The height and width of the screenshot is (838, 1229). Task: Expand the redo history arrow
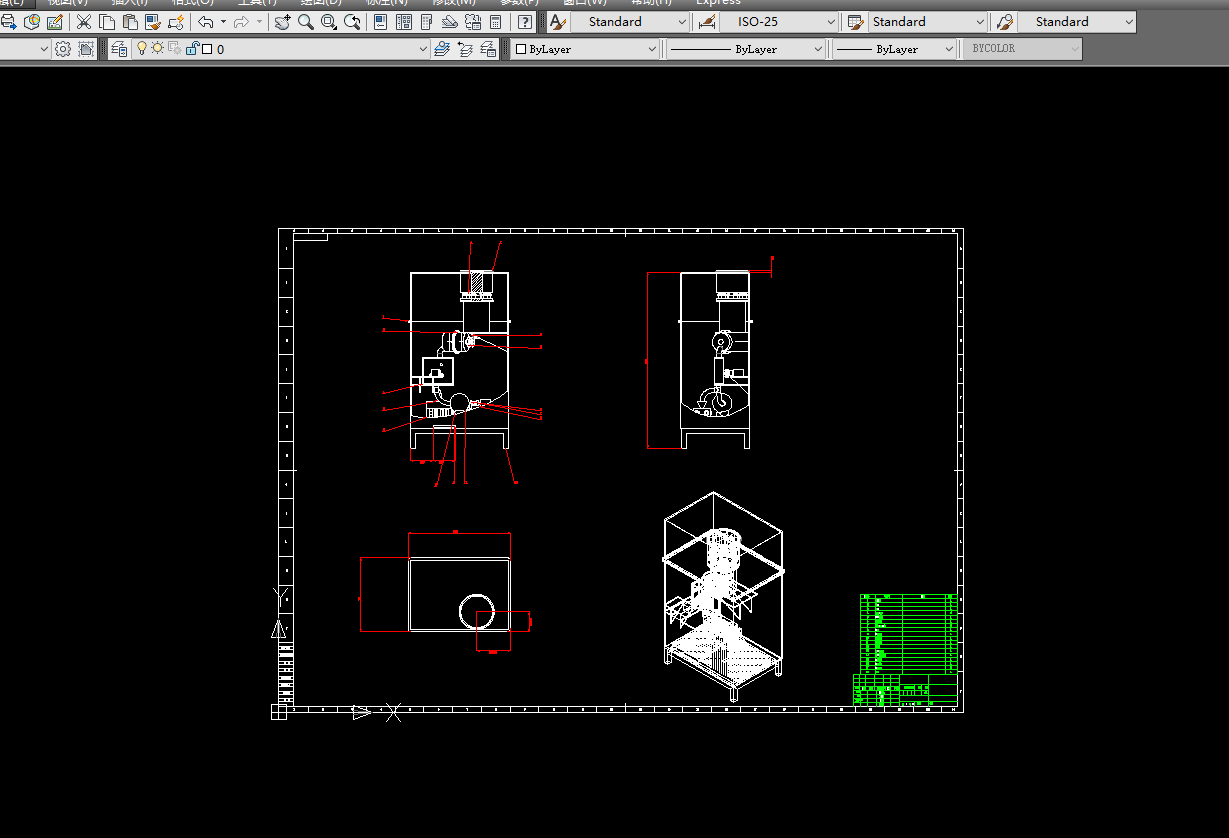point(259,22)
